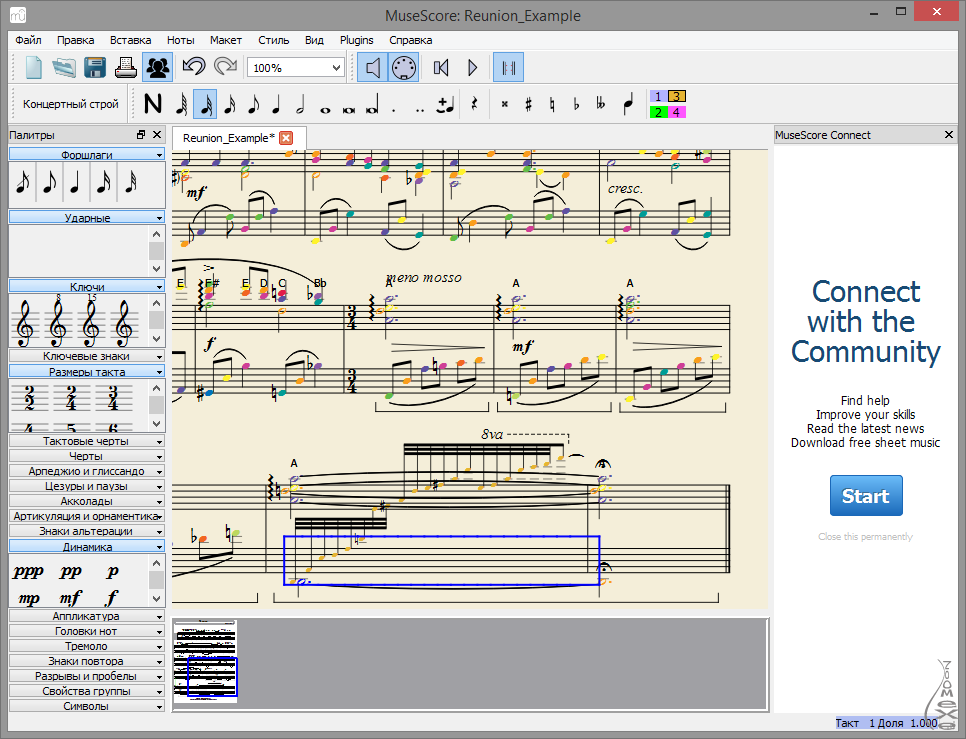Viewport: 966px width, 739px height.
Task: Expand the Тремоло palette
Action: pos(87,646)
